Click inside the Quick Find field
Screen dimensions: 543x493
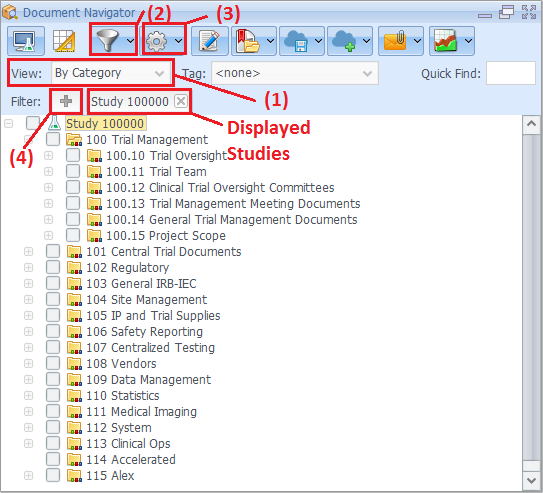click(510, 73)
